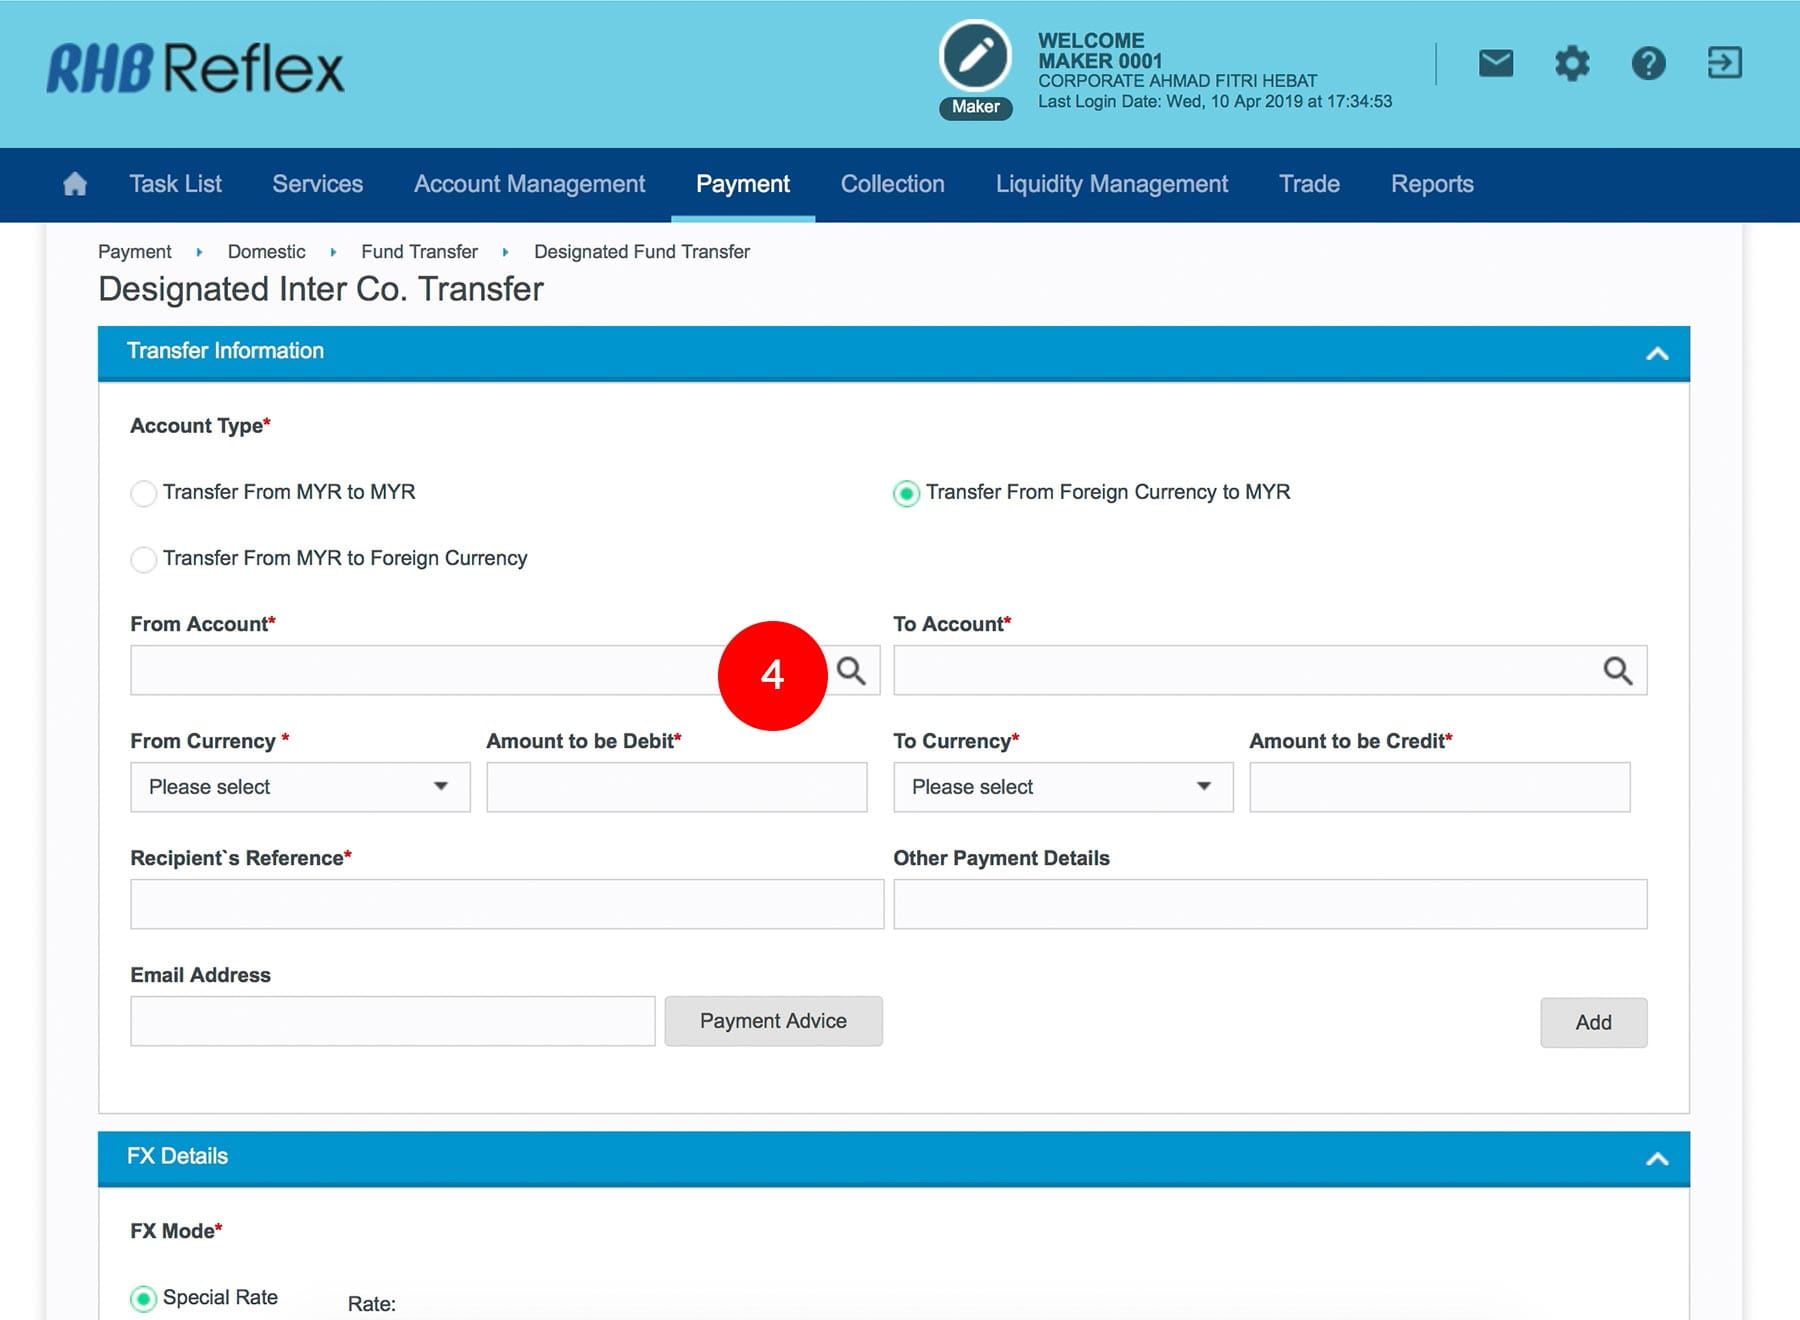Open the mail inbox envelope icon
This screenshot has width=1800, height=1320.
tap(1495, 64)
